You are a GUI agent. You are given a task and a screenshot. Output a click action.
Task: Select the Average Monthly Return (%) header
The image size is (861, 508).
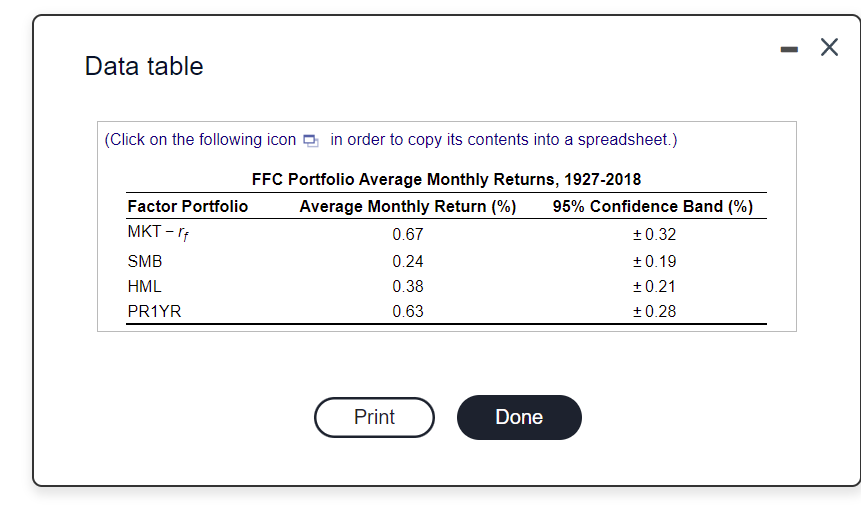coord(408,207)
